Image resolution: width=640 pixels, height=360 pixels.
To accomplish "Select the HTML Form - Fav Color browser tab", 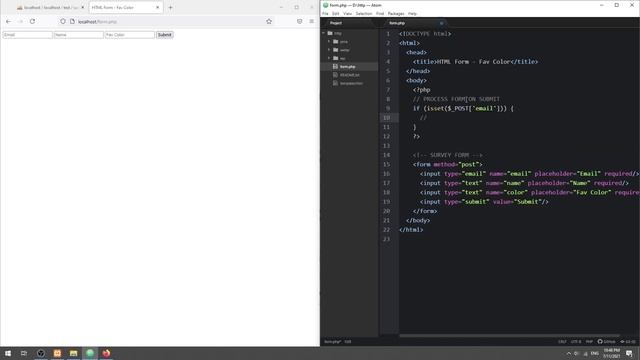I will 126,7.
